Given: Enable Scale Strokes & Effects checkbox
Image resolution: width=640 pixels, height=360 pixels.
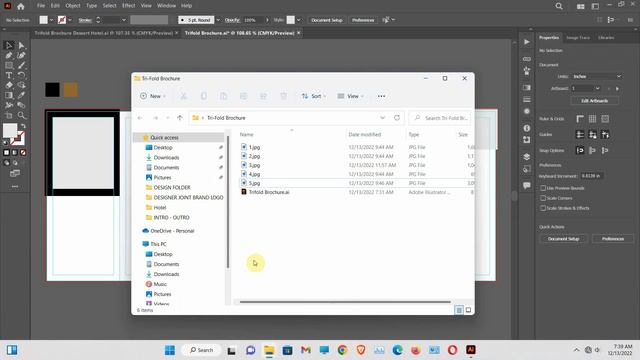Looking at the screenshot, I should pyautogui.click(x=543, y=208).
